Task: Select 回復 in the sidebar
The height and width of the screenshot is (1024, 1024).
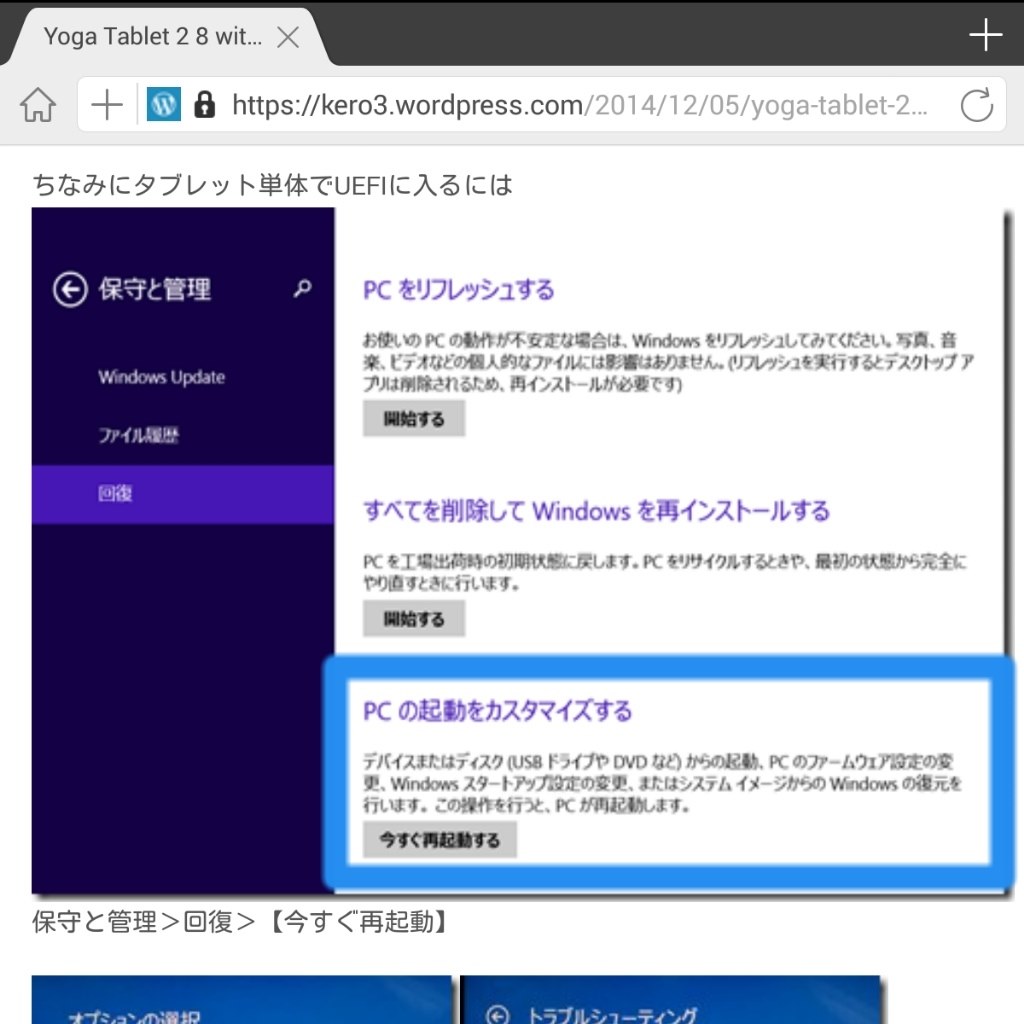Action: 183,494
